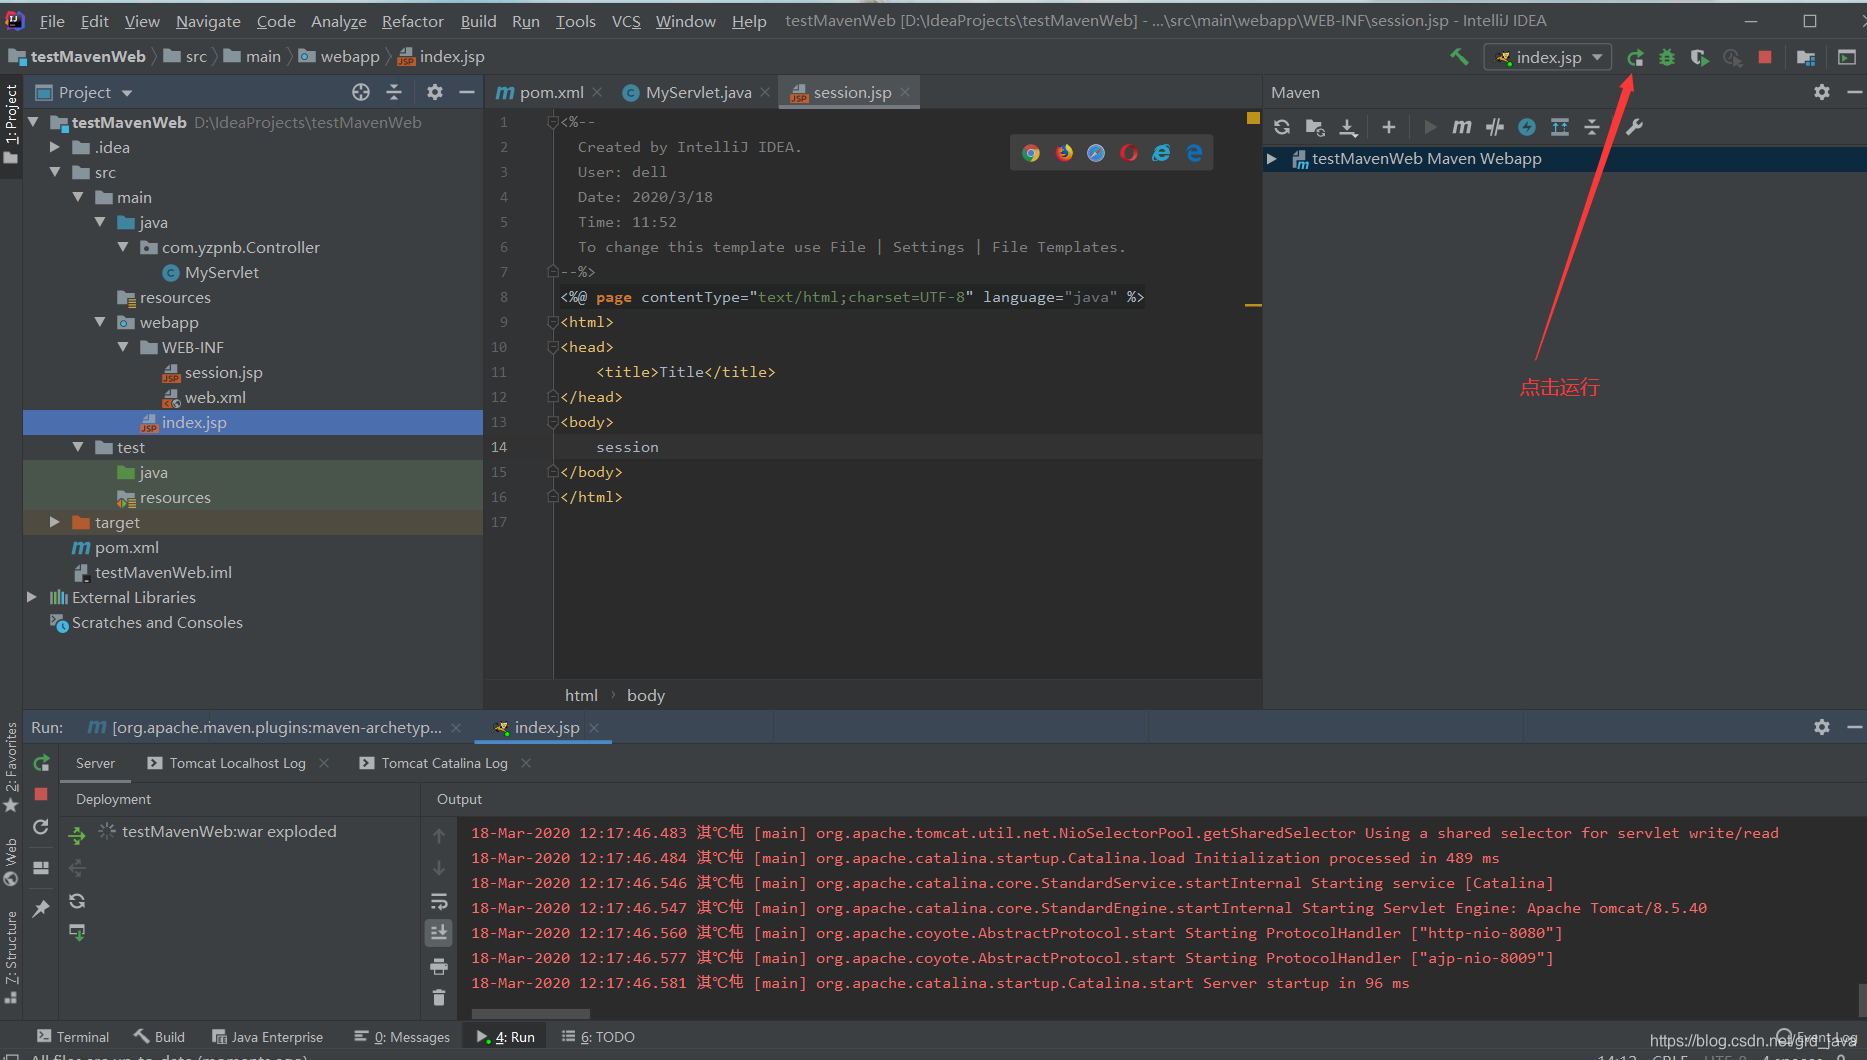Screen dimensions: 1867x1060
Task: Toggle Scroll to End in Output console
Action: [x=439, y=933]
